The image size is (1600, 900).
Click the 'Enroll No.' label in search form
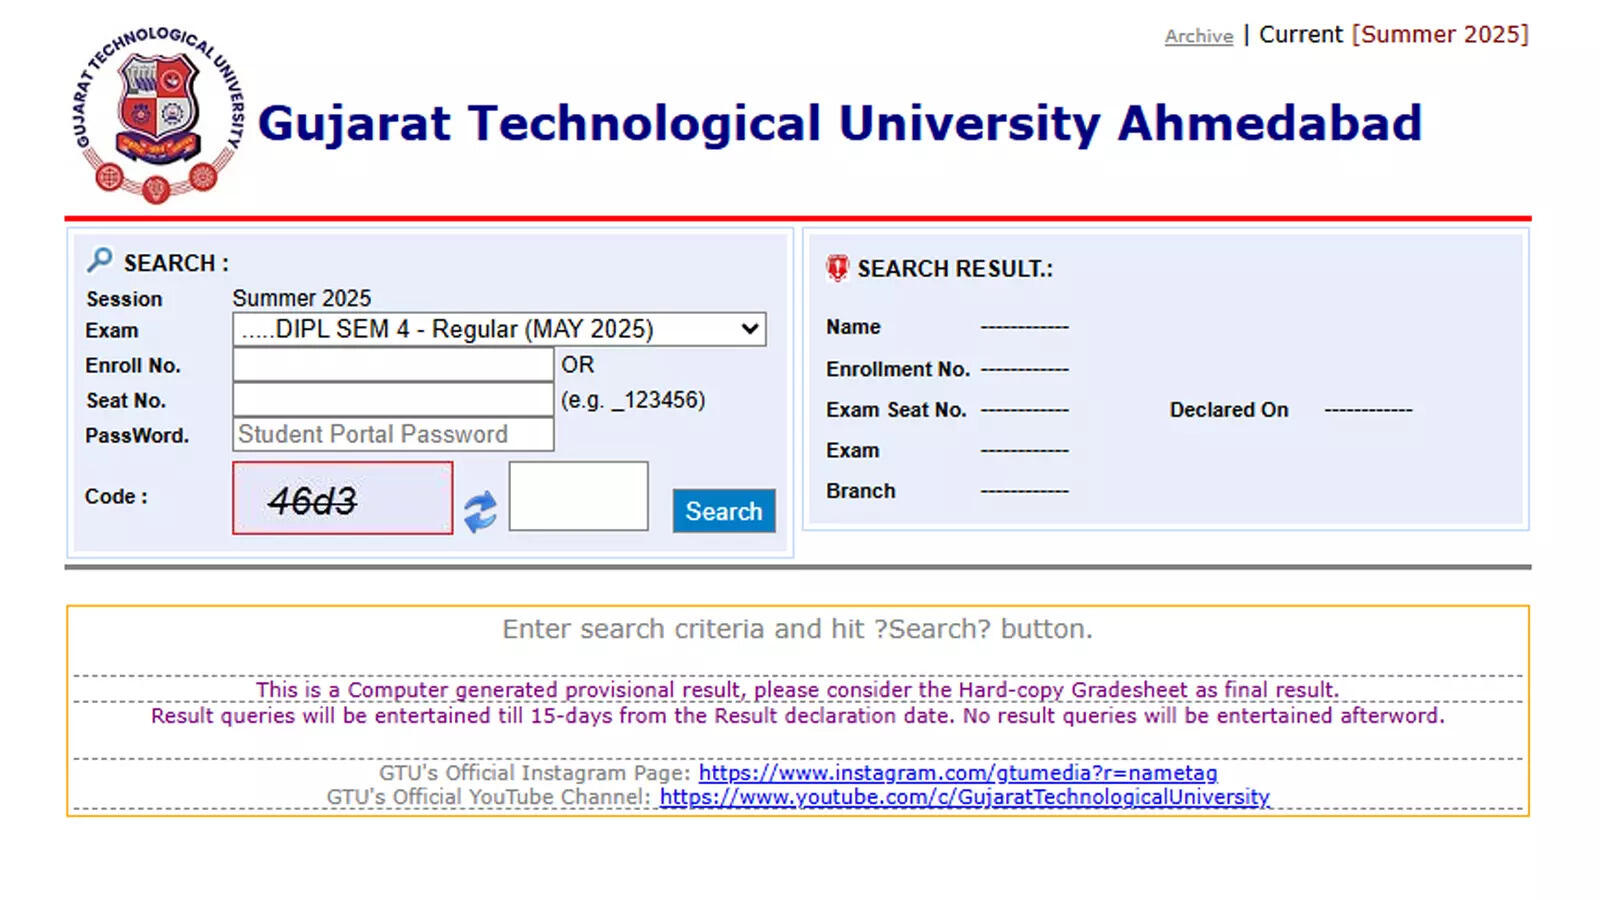pyautogui.click(x=133, y=365)
